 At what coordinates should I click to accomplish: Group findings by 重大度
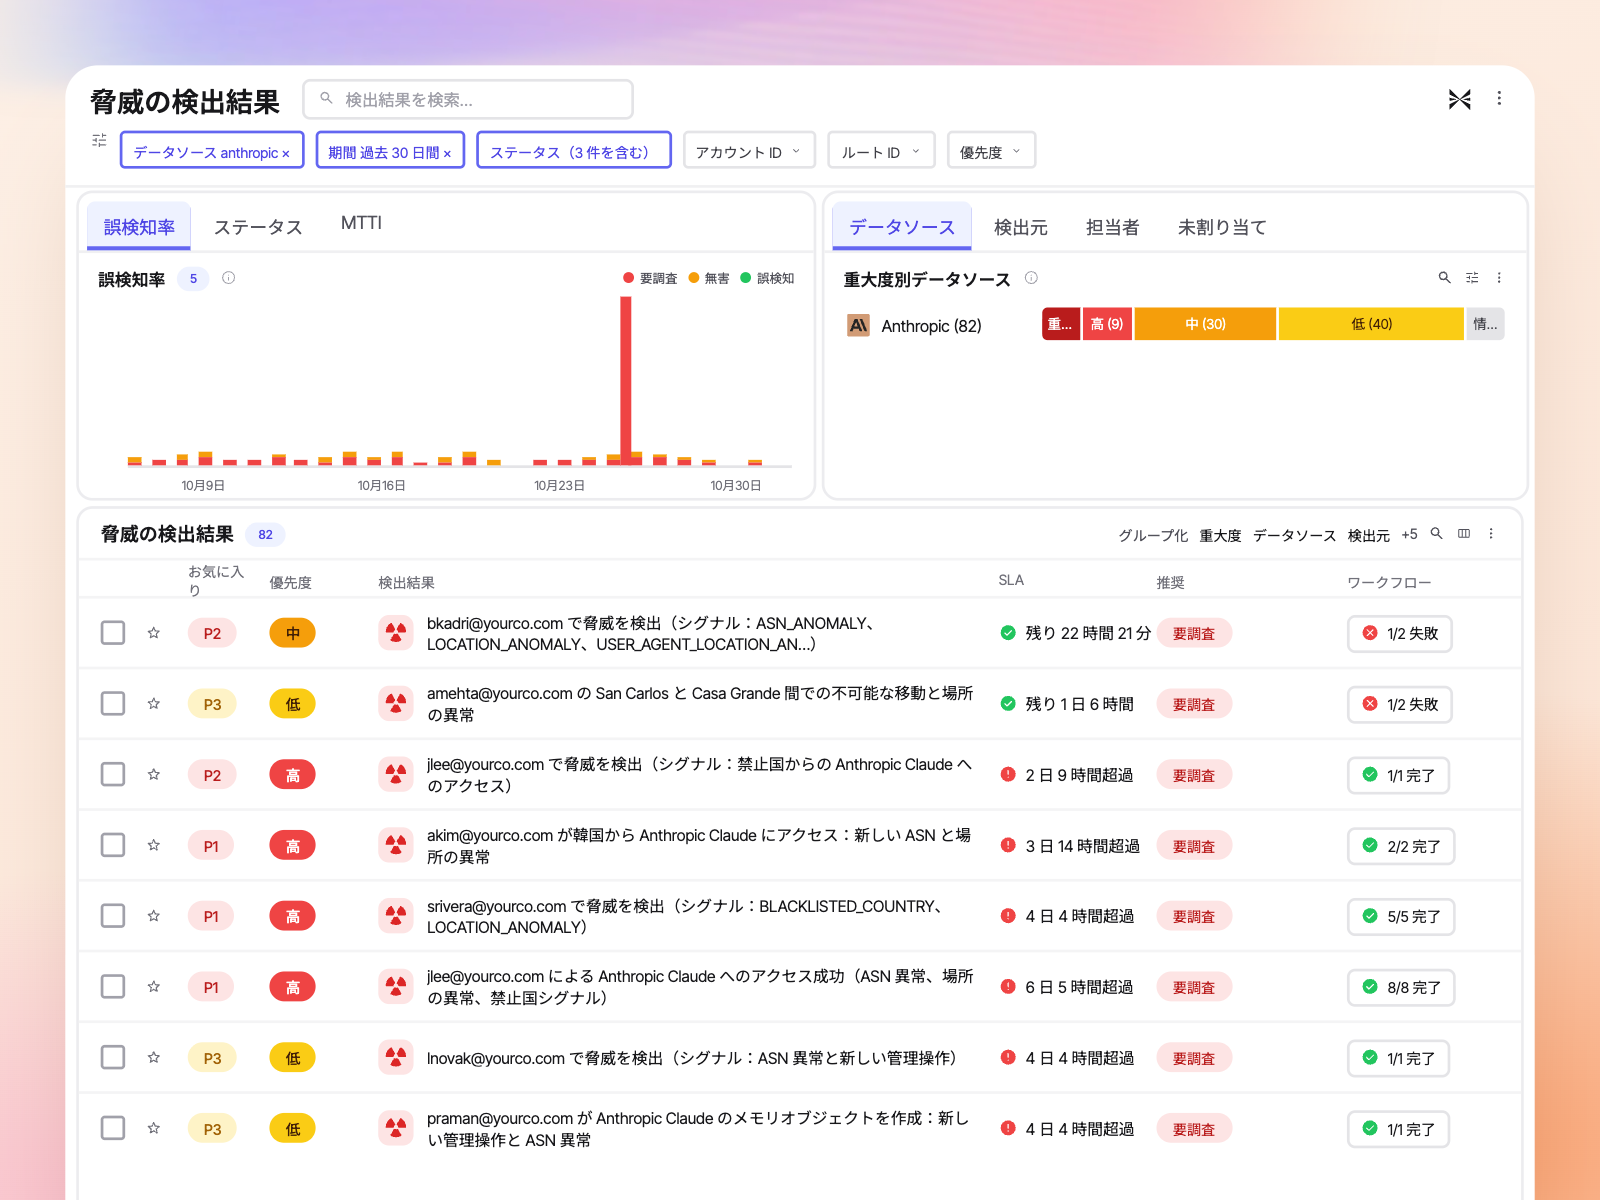pos(1220,535)
